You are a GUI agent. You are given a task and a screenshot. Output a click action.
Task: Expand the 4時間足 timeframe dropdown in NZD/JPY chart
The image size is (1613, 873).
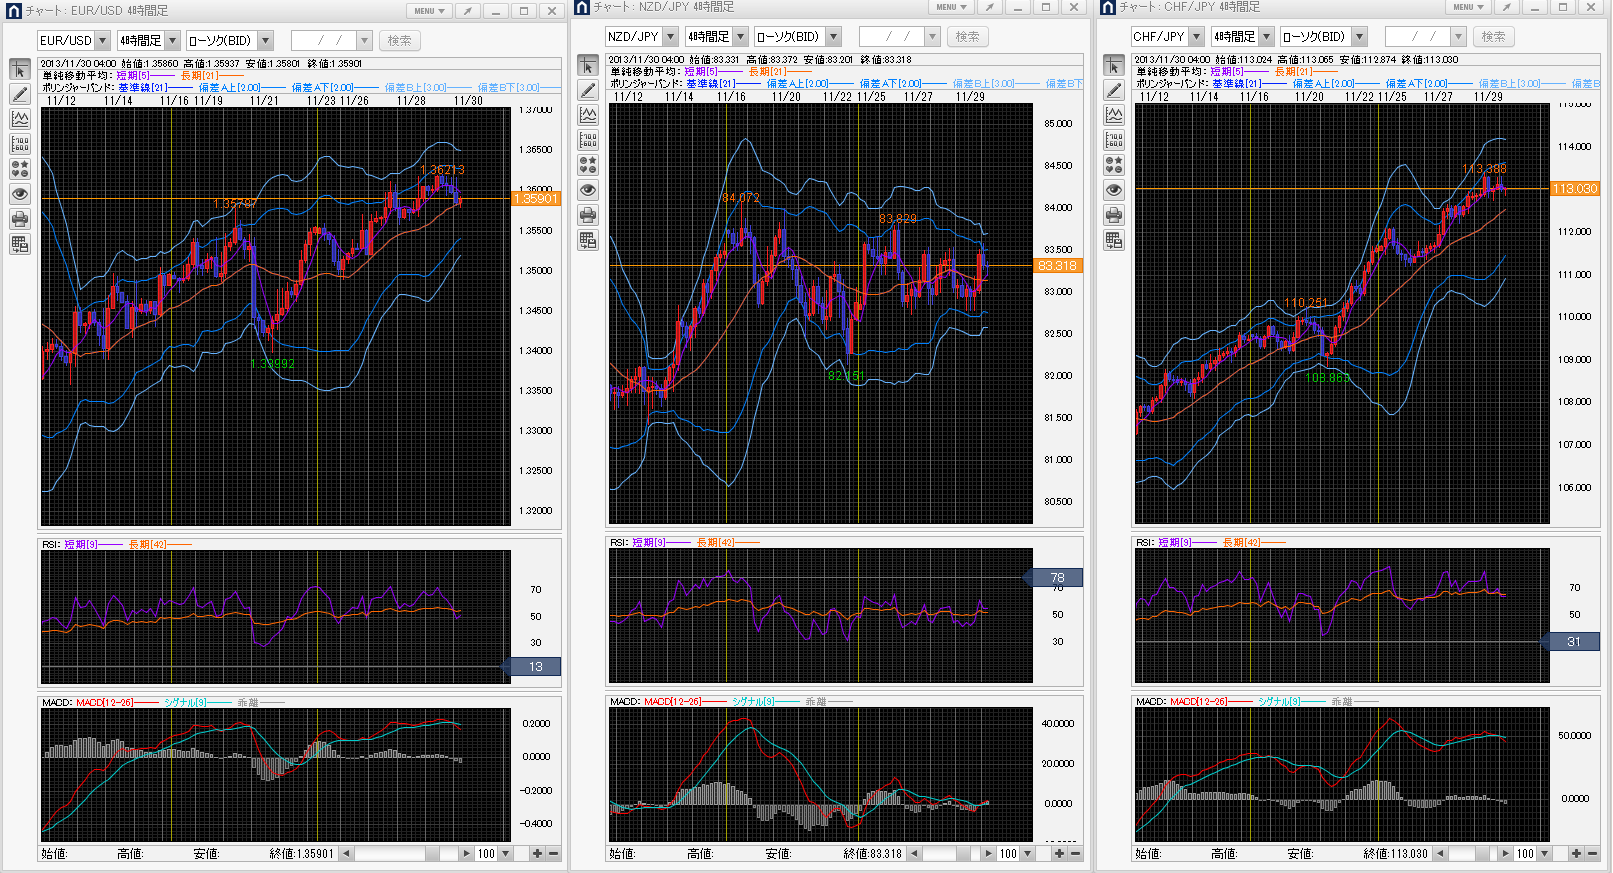coord(740,37)
